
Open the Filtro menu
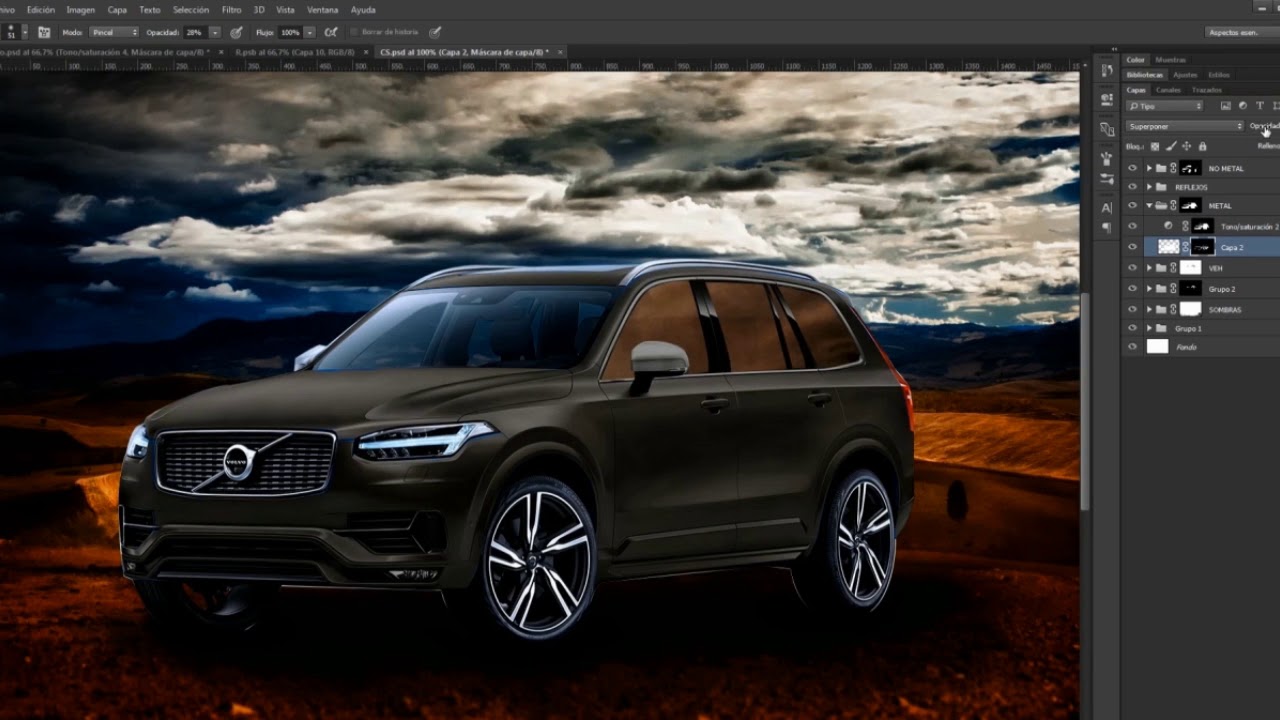(231, 10)
